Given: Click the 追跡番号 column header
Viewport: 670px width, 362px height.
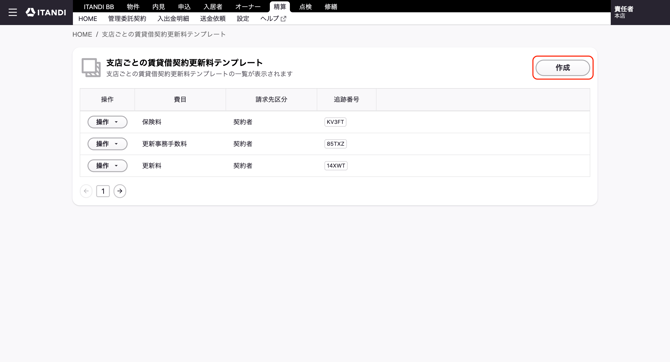Looking at the screenshot, I should [x=347, y=99].
